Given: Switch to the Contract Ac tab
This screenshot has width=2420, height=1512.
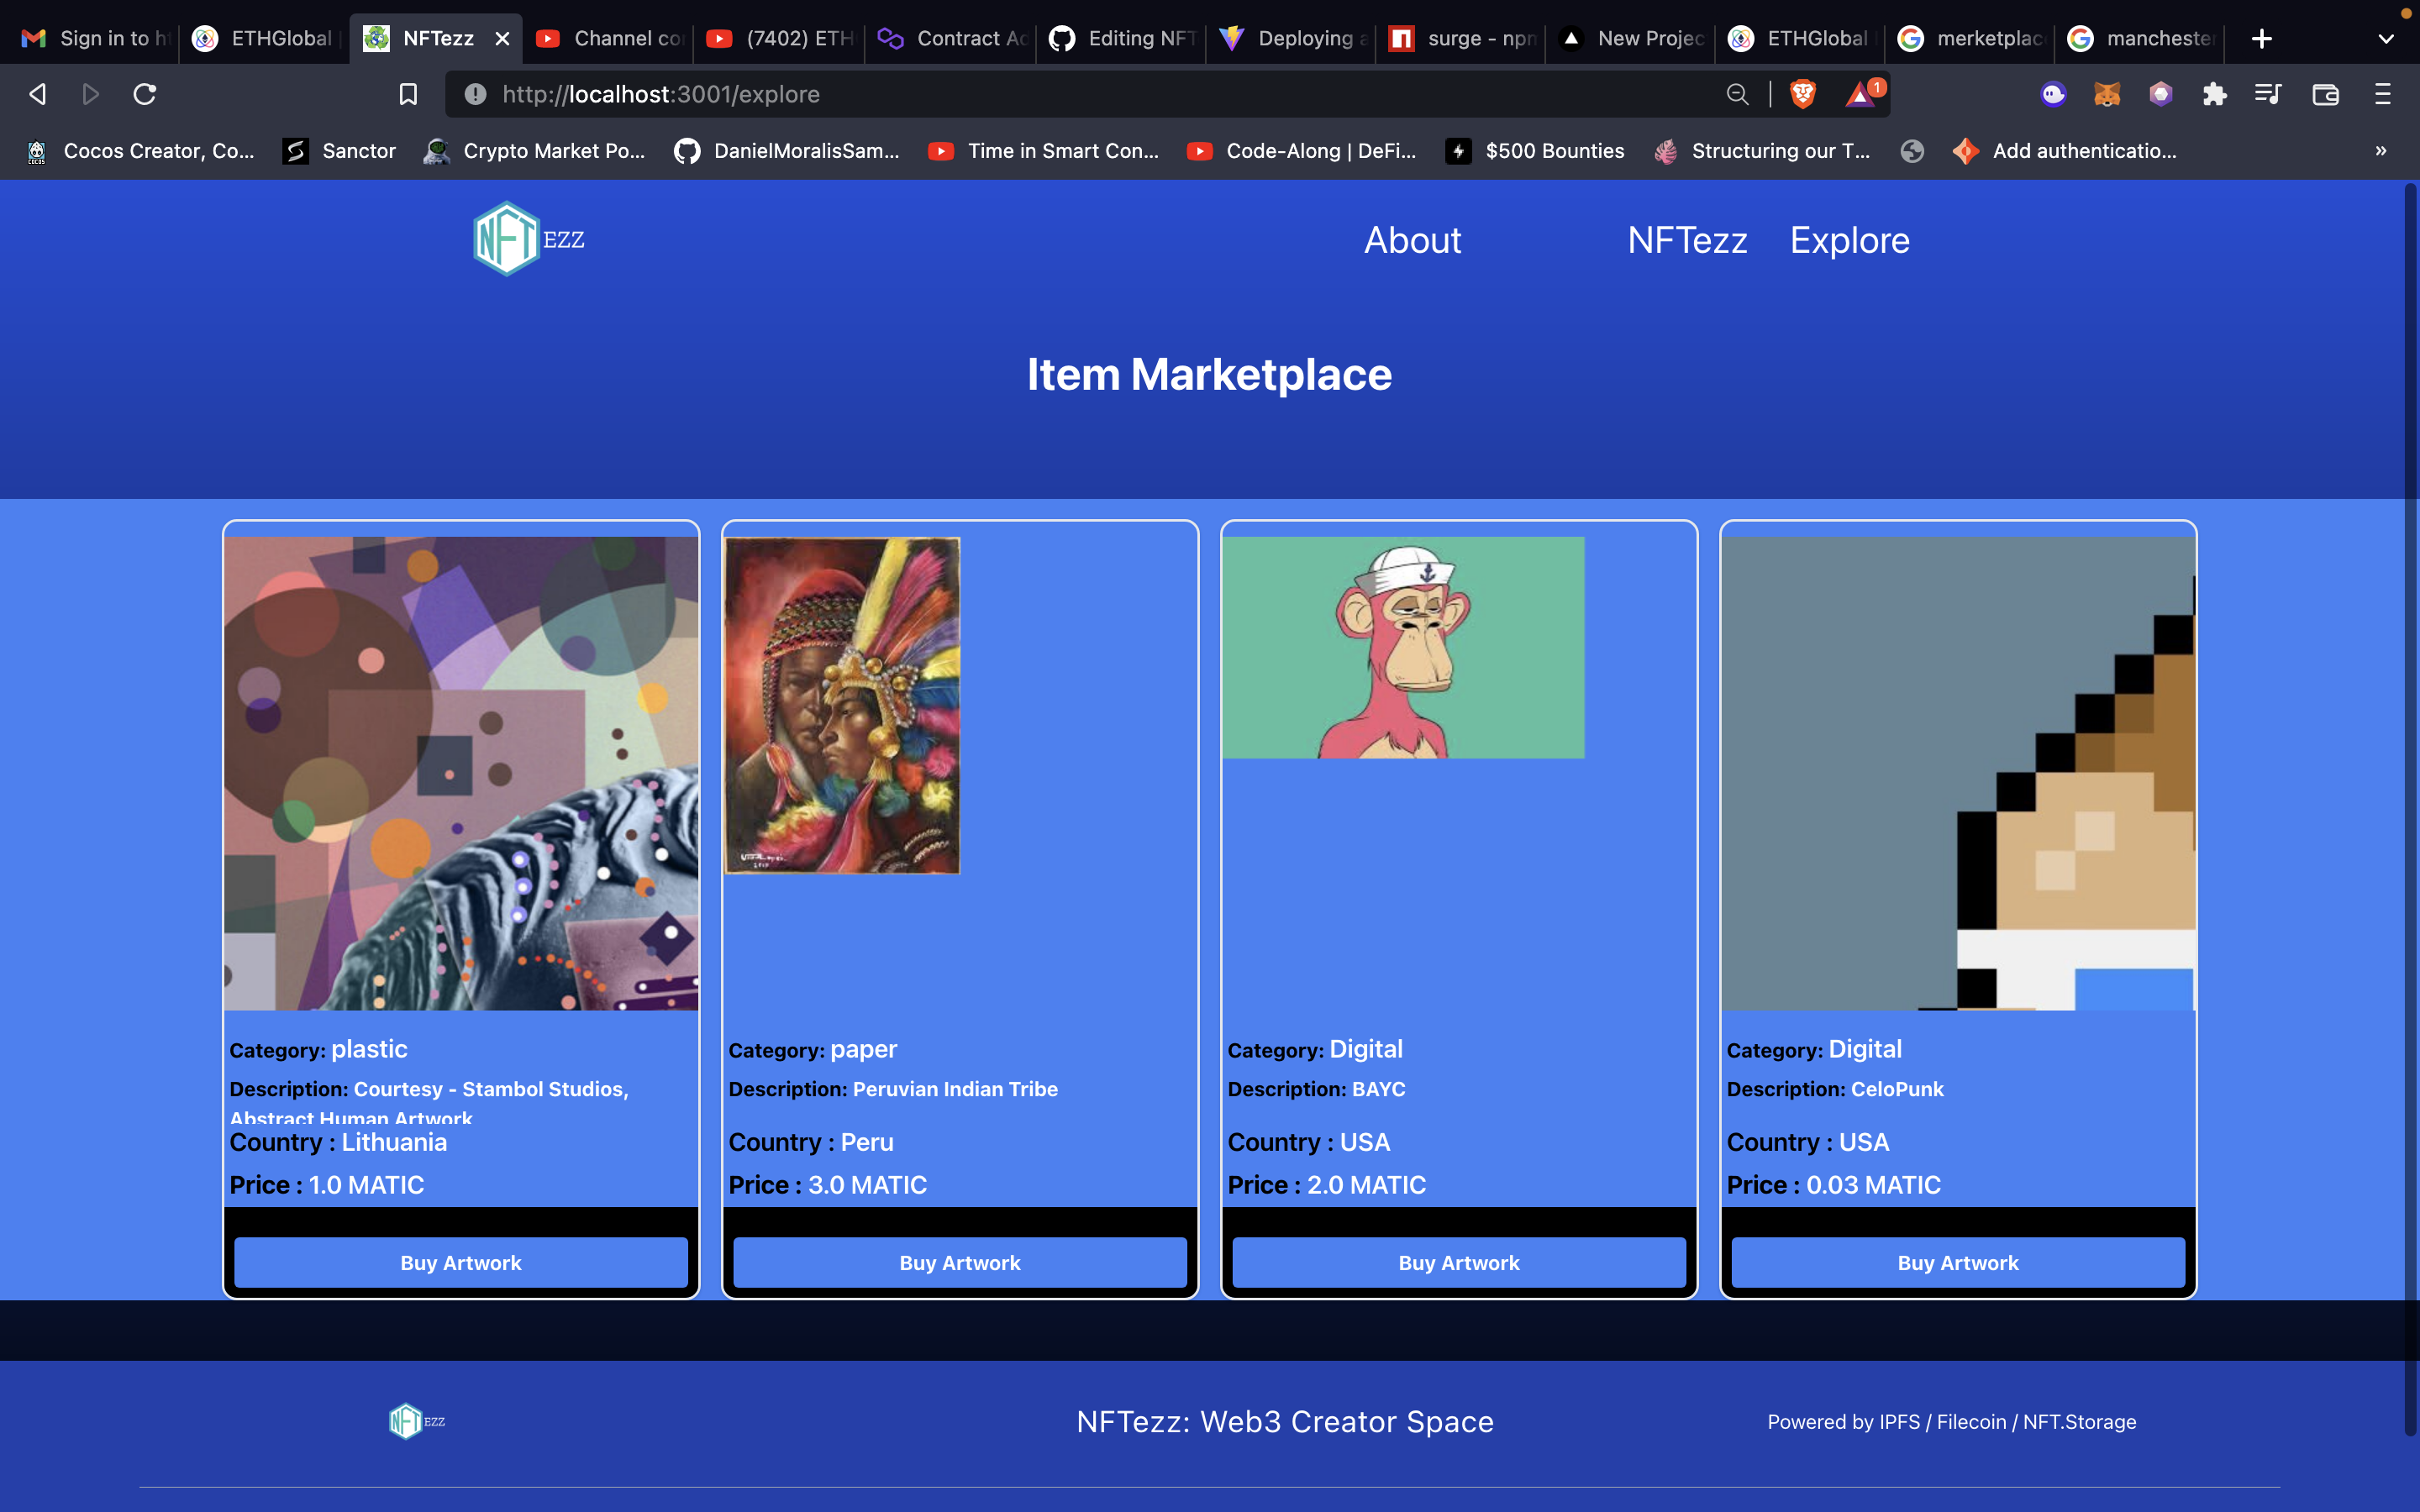Looking at the screenshot, I should point(951,39).
